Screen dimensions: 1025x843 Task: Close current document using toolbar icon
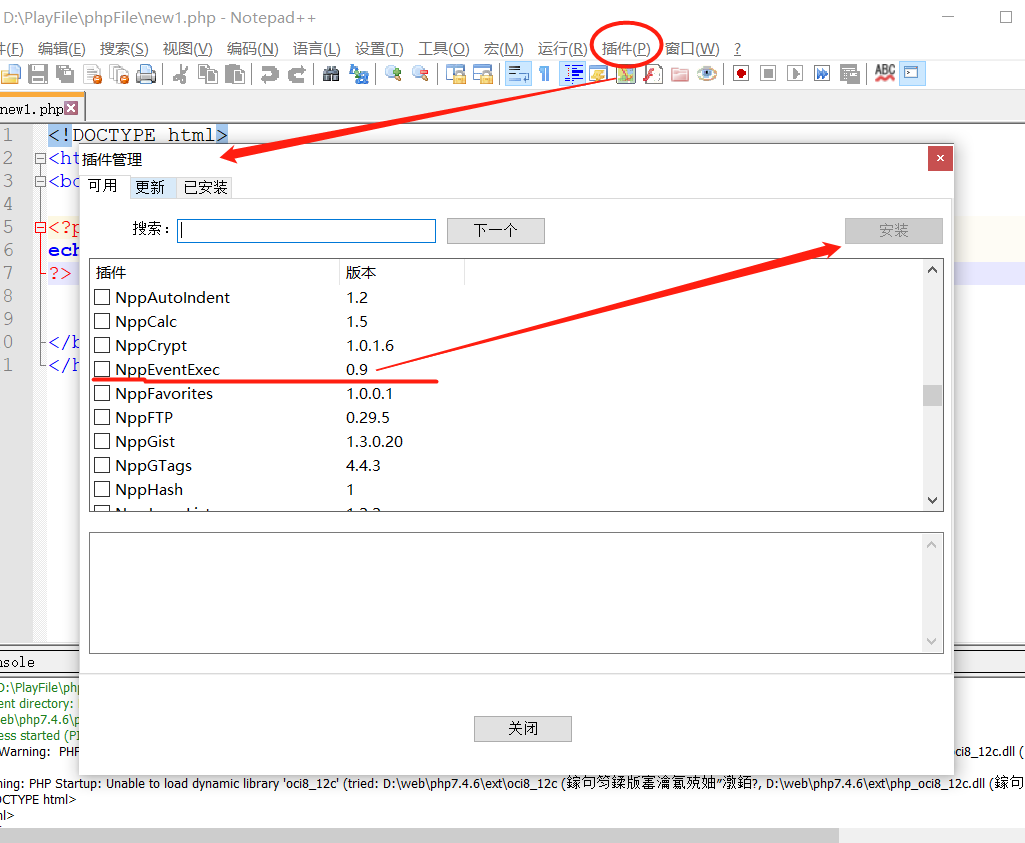(92, 74)
